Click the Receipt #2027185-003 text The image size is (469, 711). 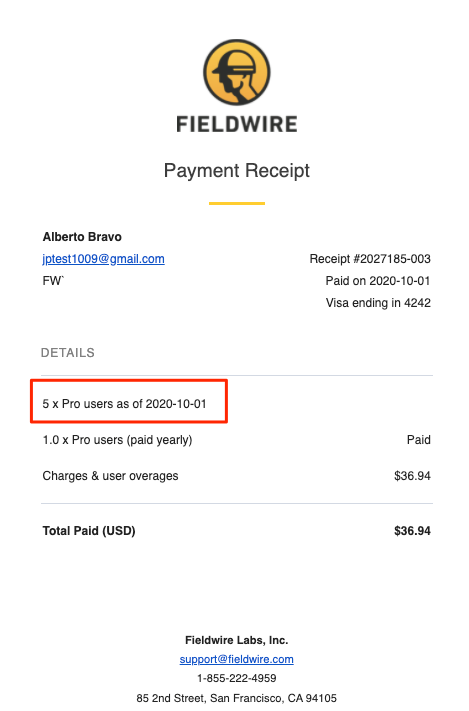pyautogui.click(x=370, y=259)
